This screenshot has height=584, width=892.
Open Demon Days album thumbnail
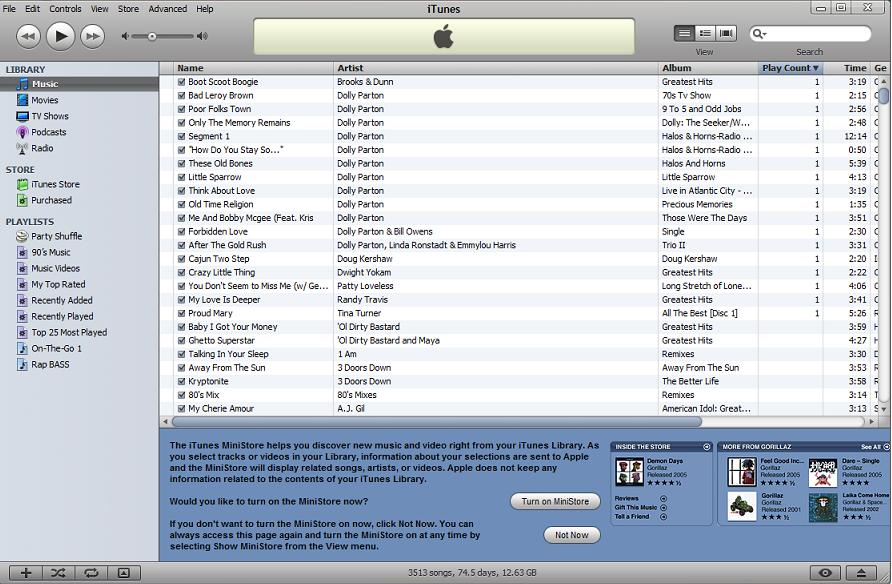[x=629, y=472]
